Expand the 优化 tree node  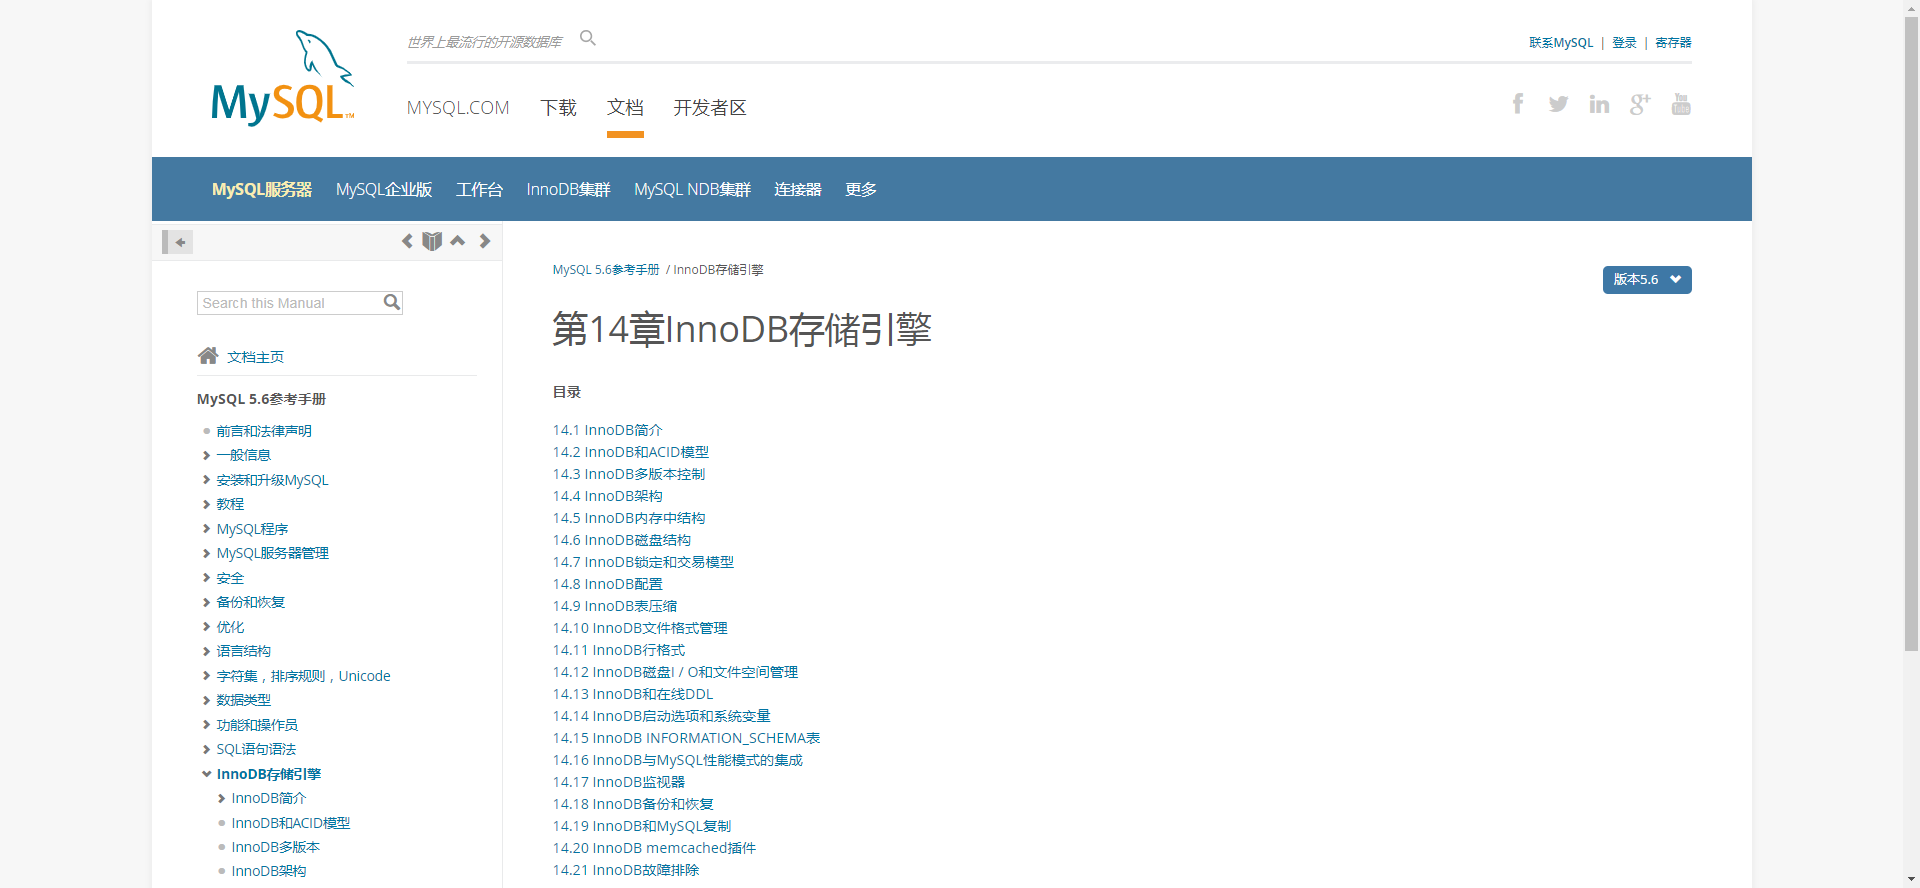click(x=206, y=627)
